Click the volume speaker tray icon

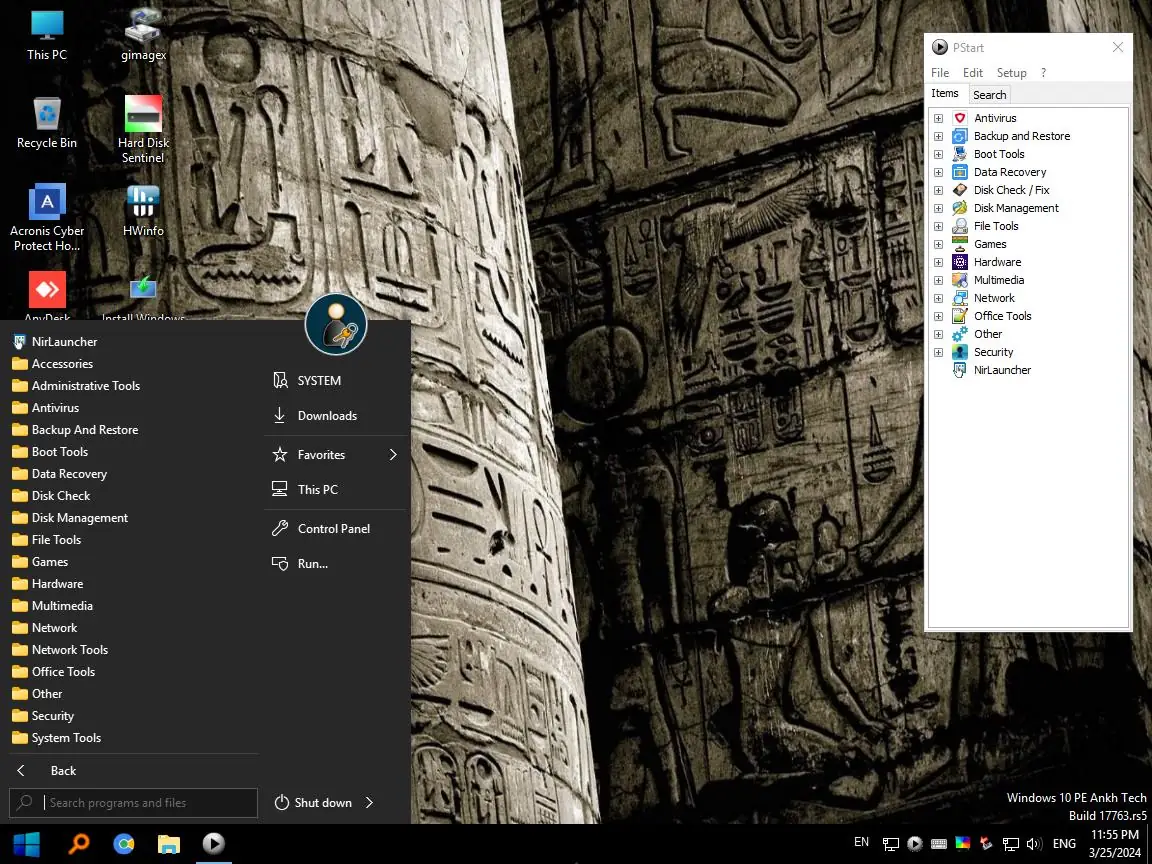click(1034, 844)
